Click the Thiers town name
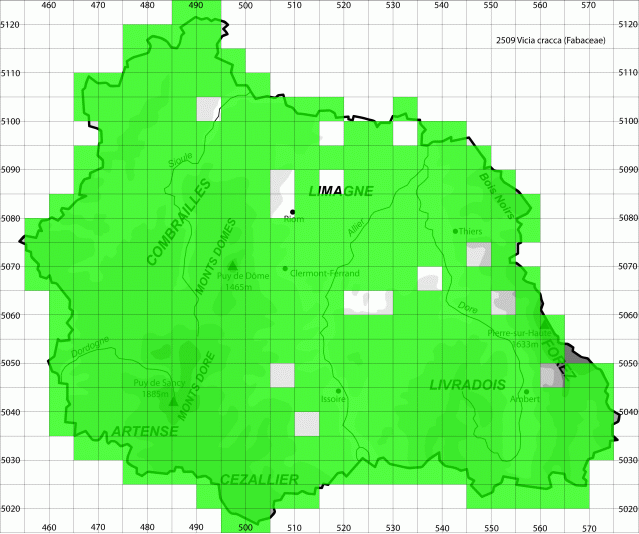Image resolution: width=639 pixels, height=534 pixels. [x=470, y=232]
